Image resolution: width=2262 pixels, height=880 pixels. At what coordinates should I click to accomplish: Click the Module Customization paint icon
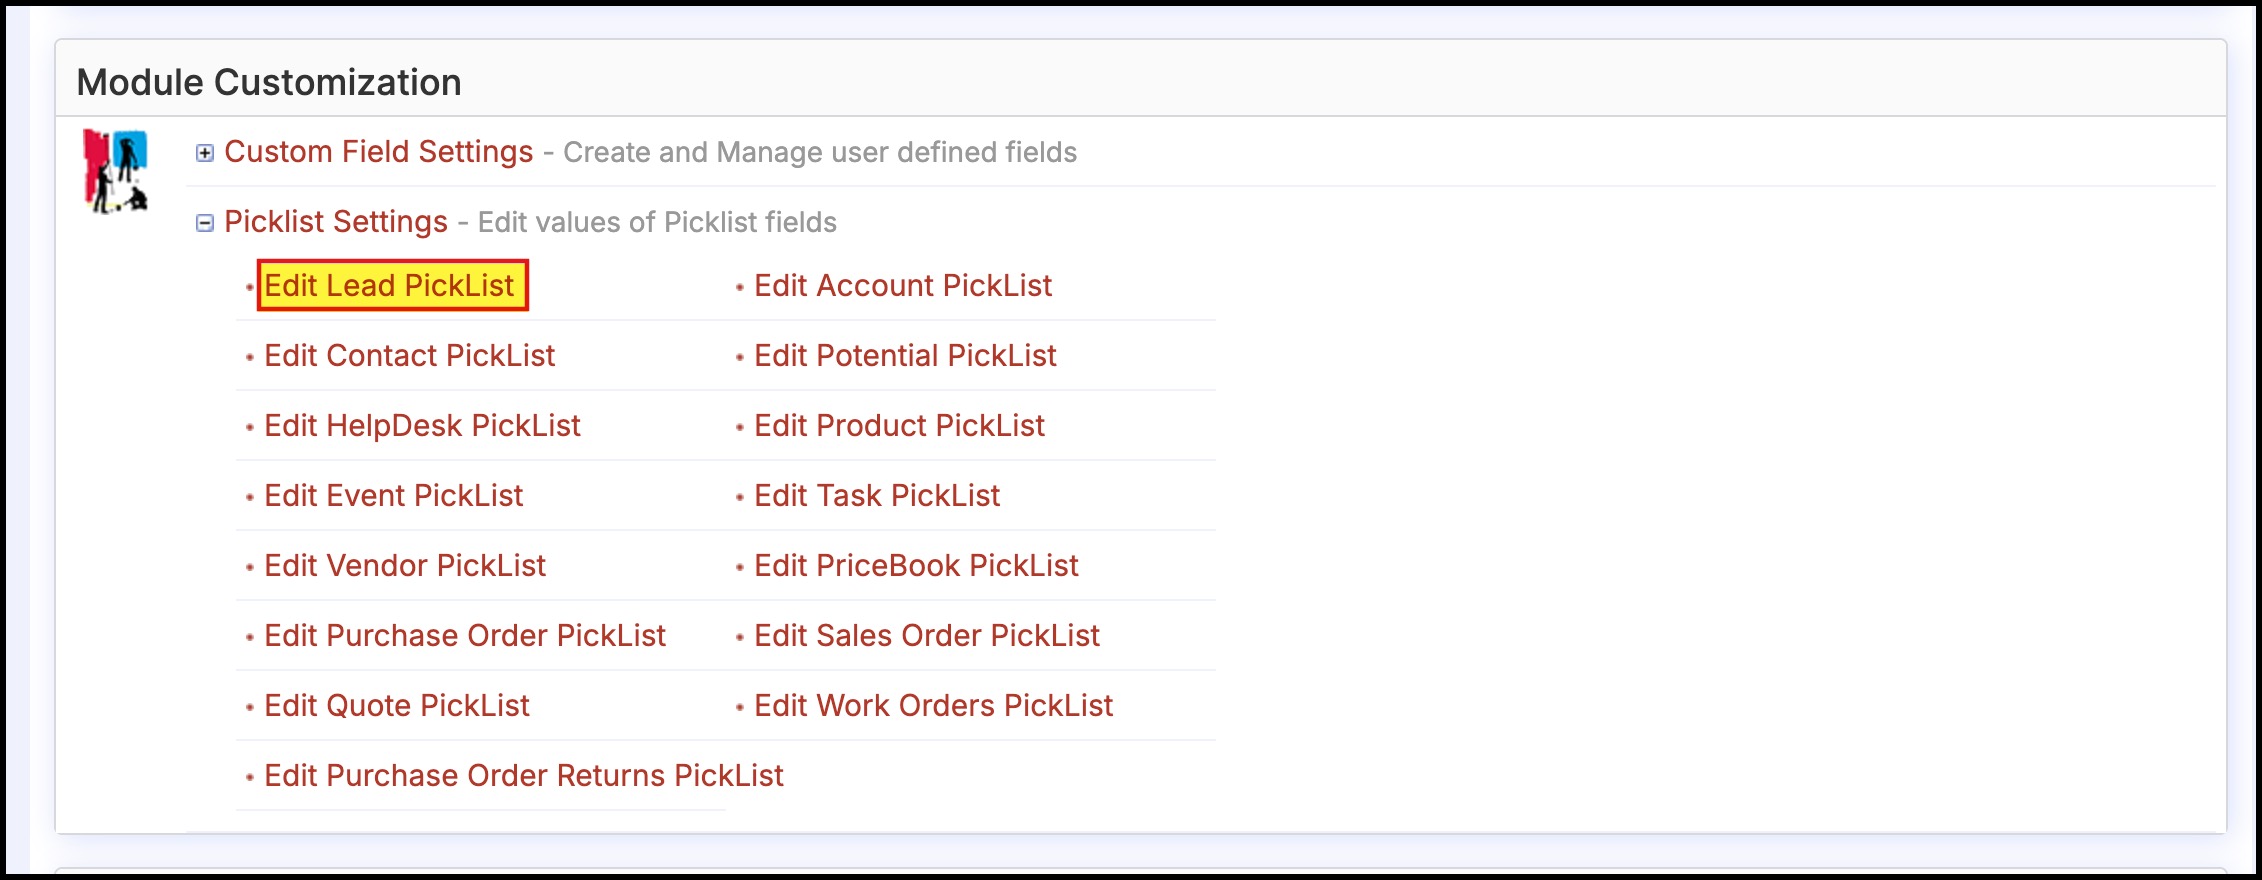pos(115,171)
